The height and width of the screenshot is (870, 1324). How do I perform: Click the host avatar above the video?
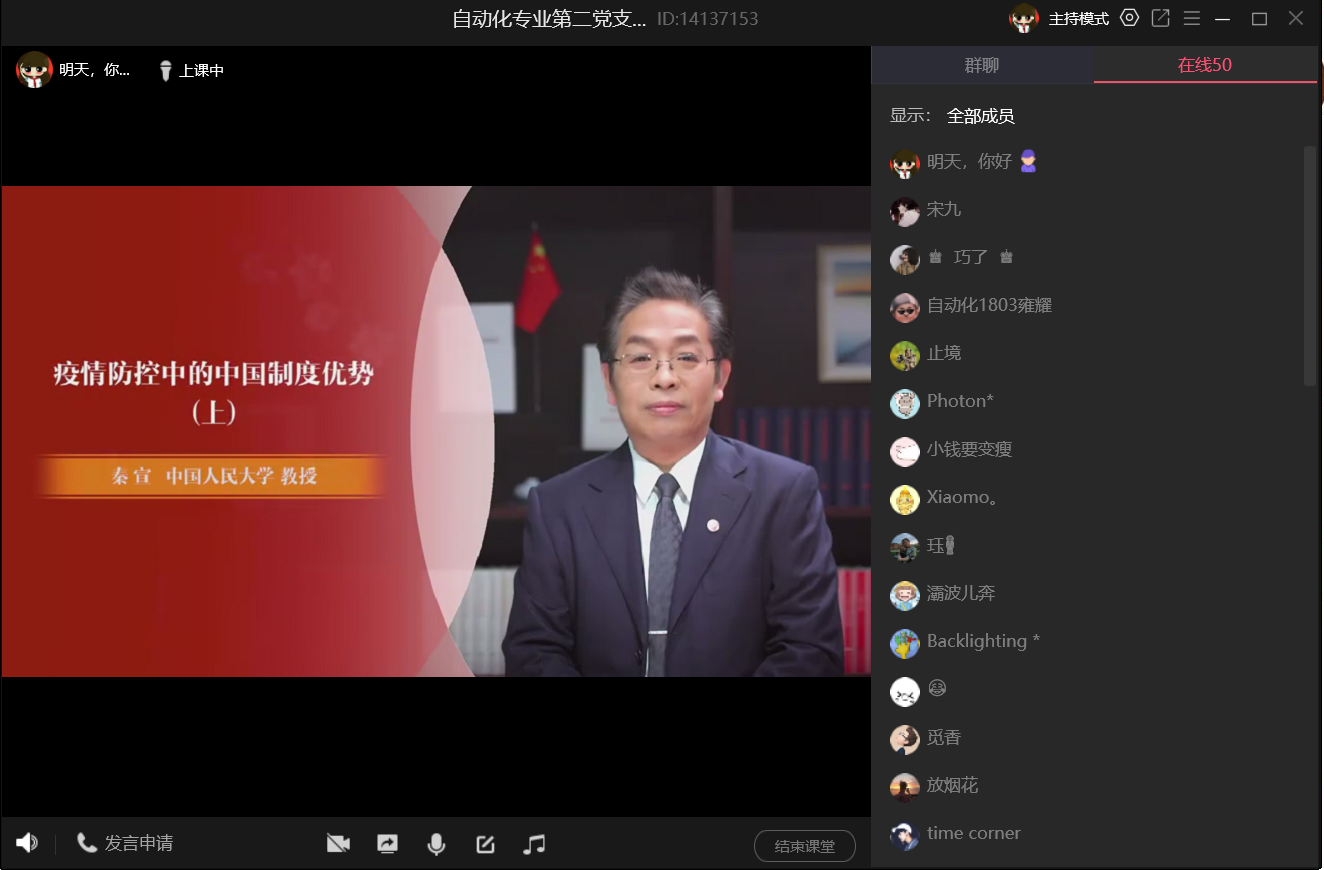pyautogui.click(x=34, y=70)
